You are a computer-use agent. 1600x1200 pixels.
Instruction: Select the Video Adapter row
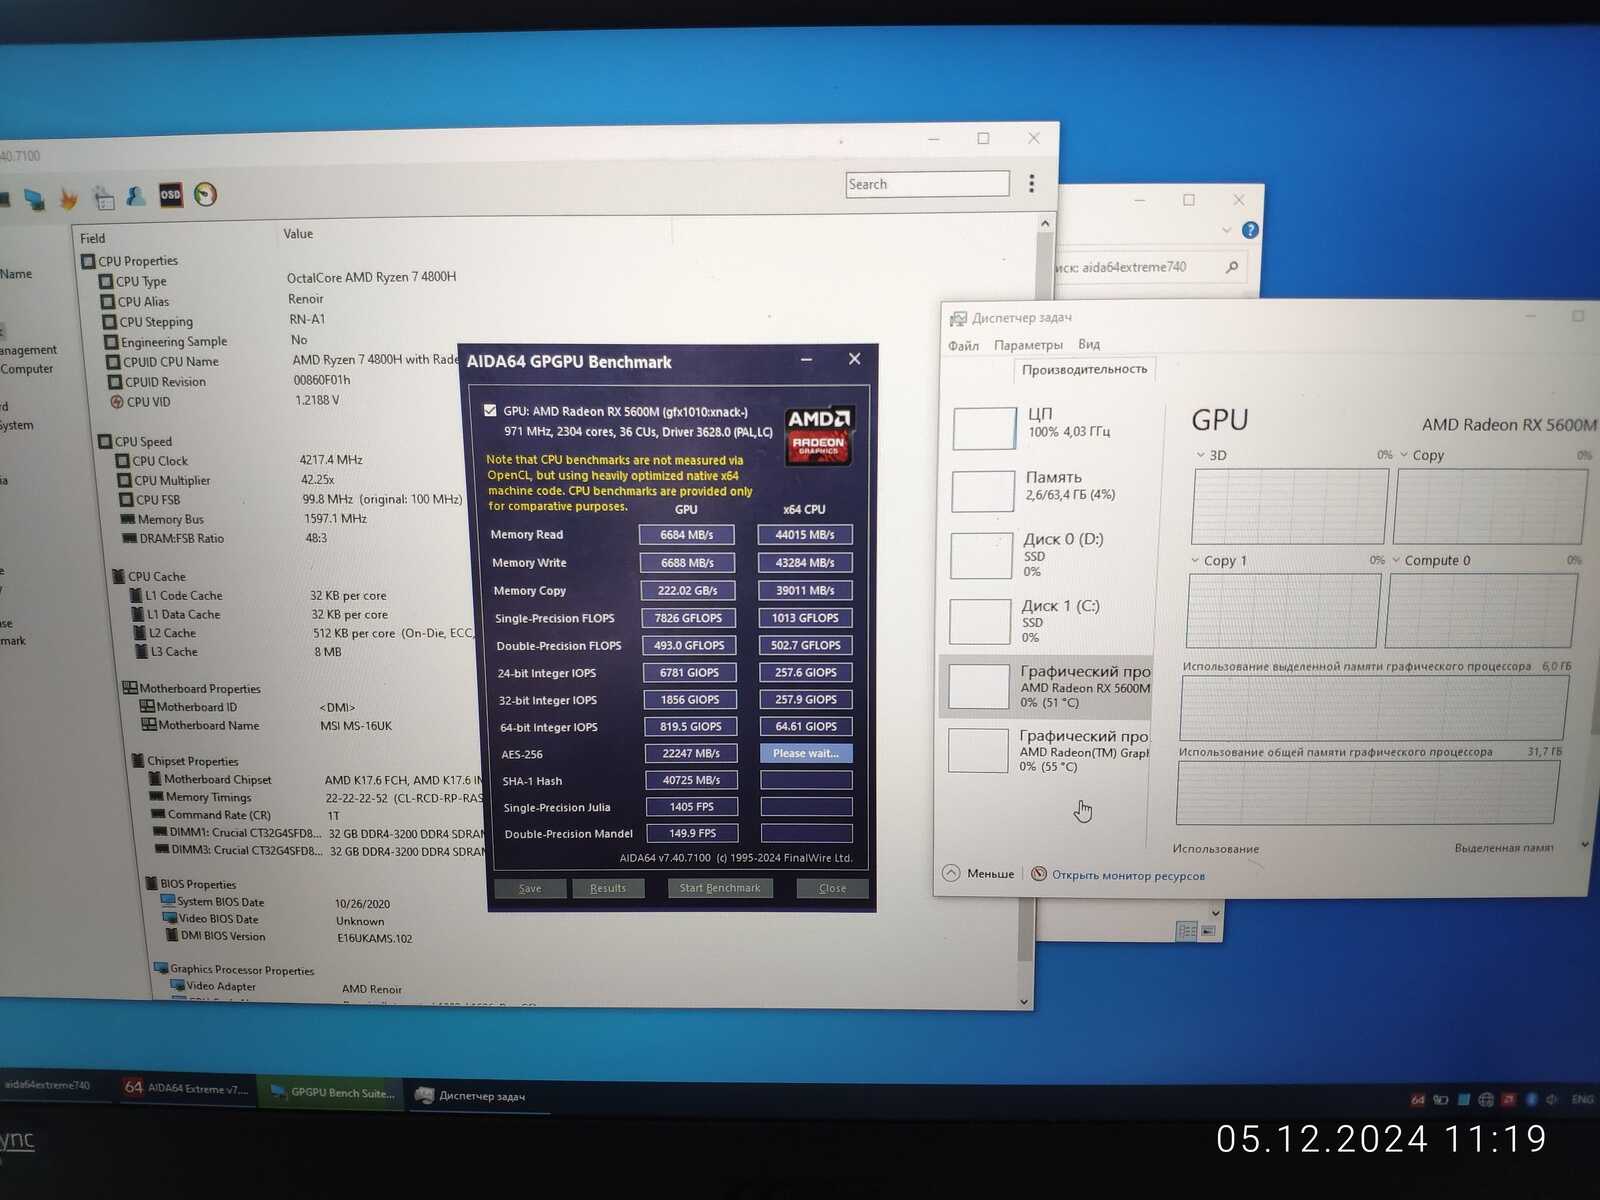(x=286, y=987)
